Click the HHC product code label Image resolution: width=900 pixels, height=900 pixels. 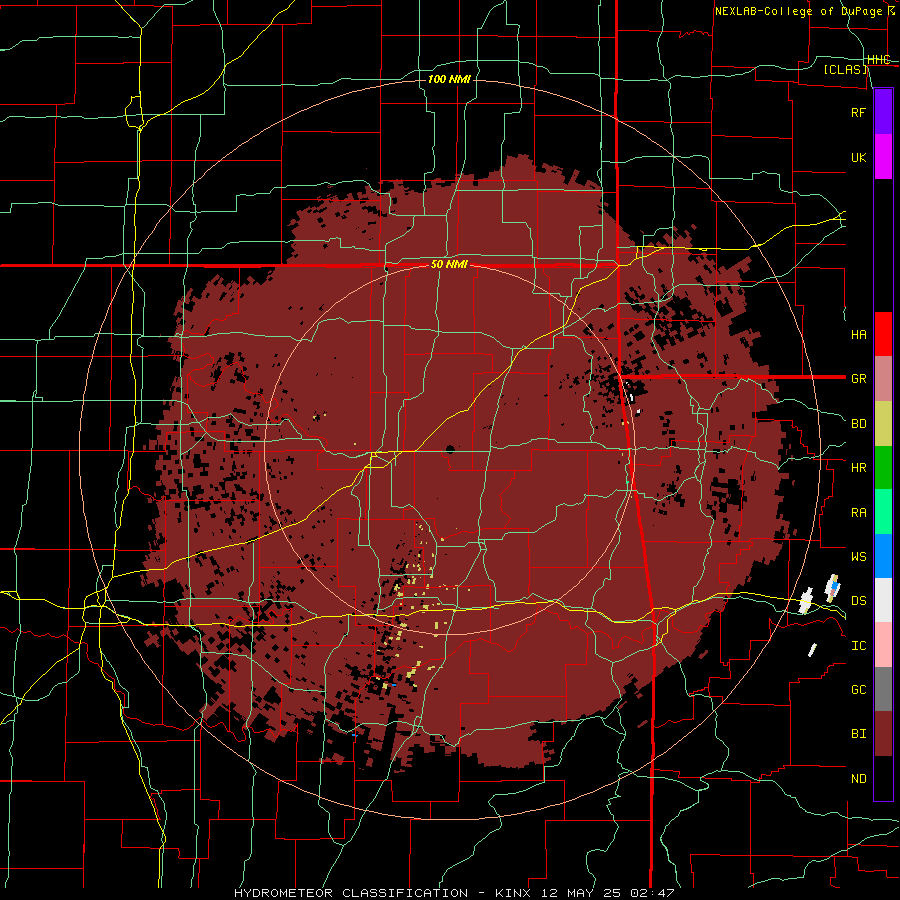878,60
